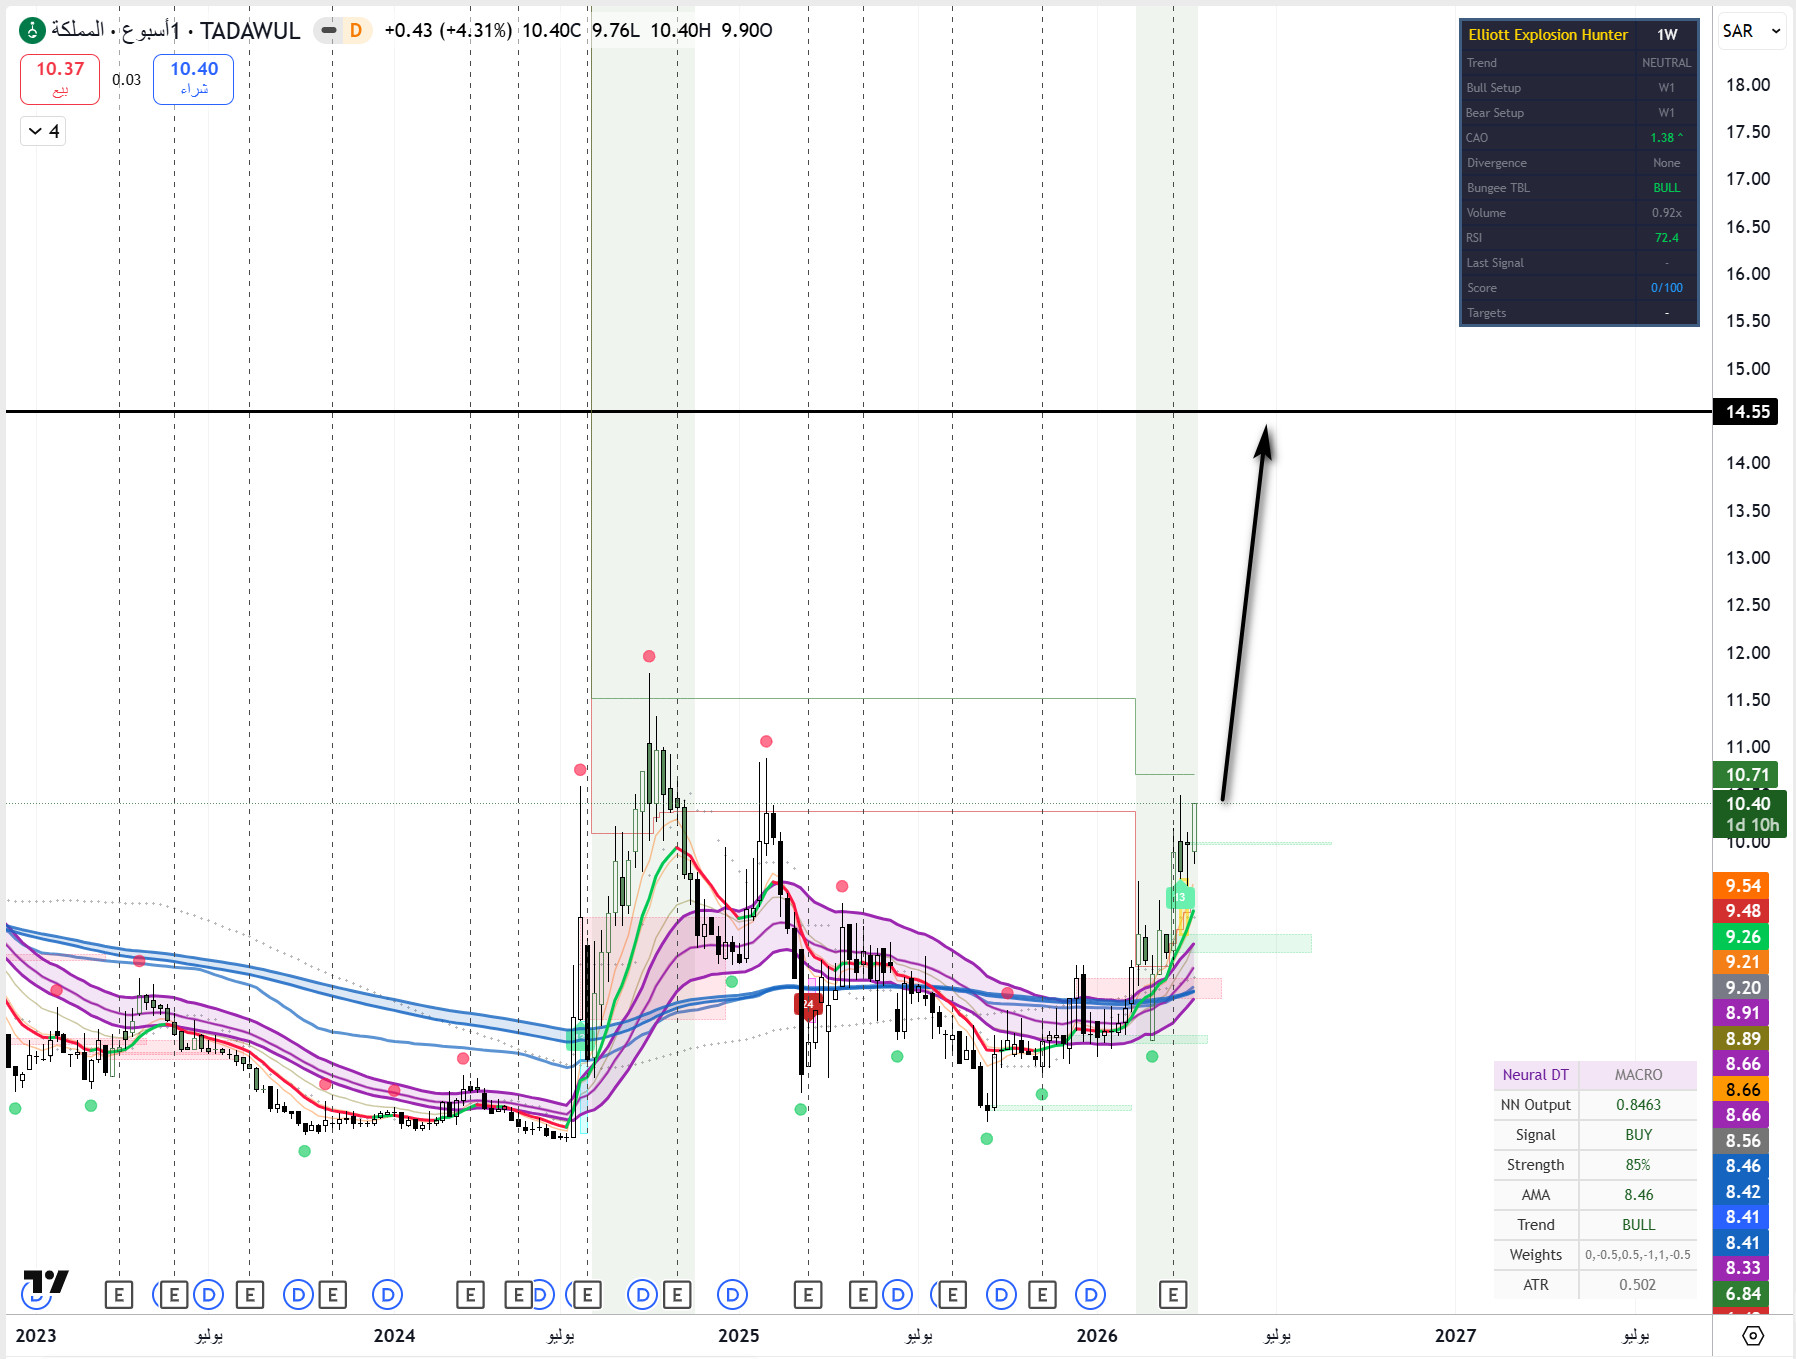This screenshot has height=1359, width=1796.
Task: Click dividend D marker right of 2024 label
Action: coord(387,1295)
